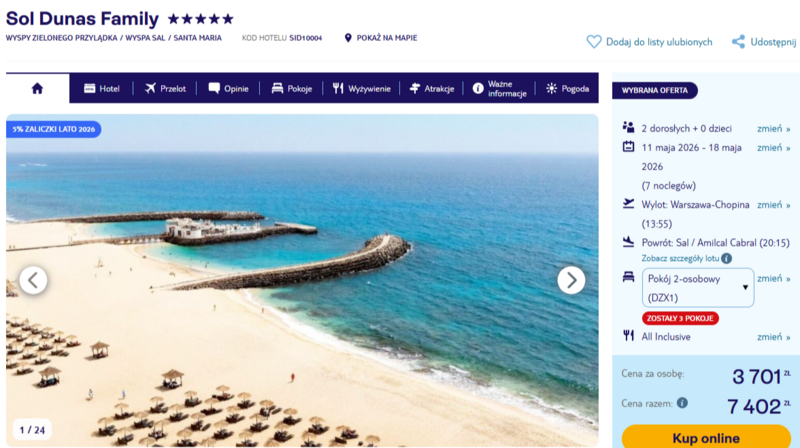
Task: Click the main beach gallery photo
Action: pyautogui.click(x=302, y=281)
